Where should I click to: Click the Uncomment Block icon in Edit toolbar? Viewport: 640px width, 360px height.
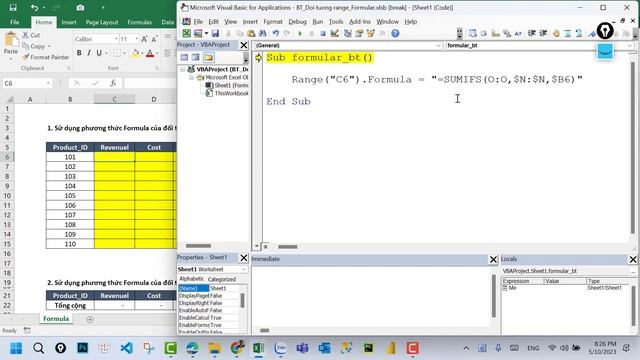579,33
